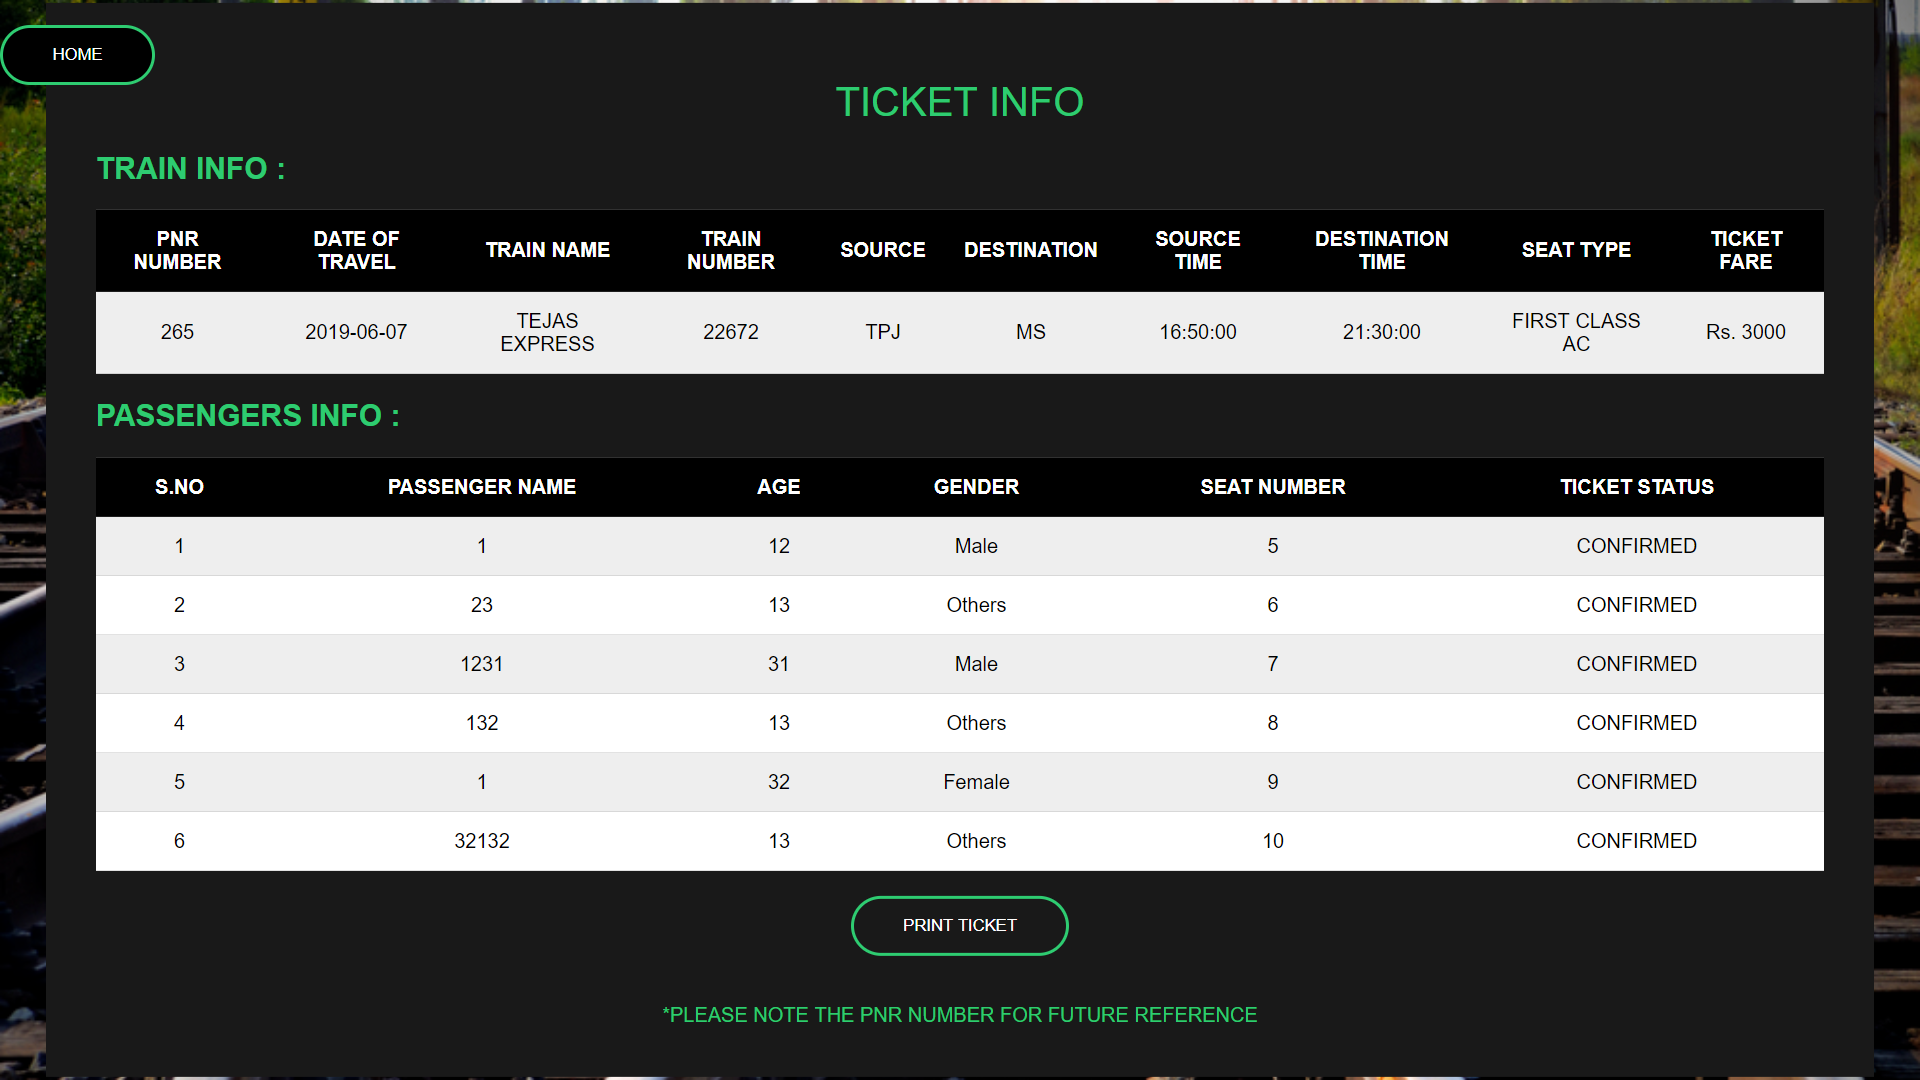
Task: Click the TICKET STATUS column header
Action: pyautogui.click(x=1637, y=487)
